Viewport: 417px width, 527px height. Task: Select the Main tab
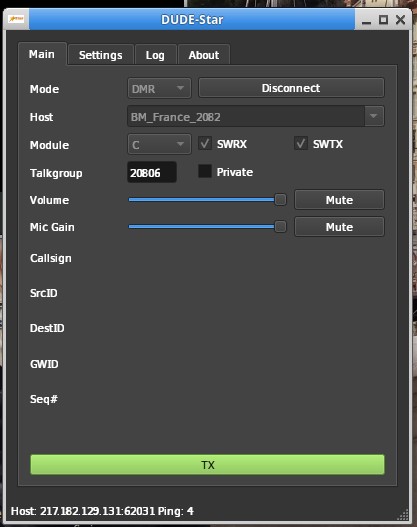(x=42, y=54)
